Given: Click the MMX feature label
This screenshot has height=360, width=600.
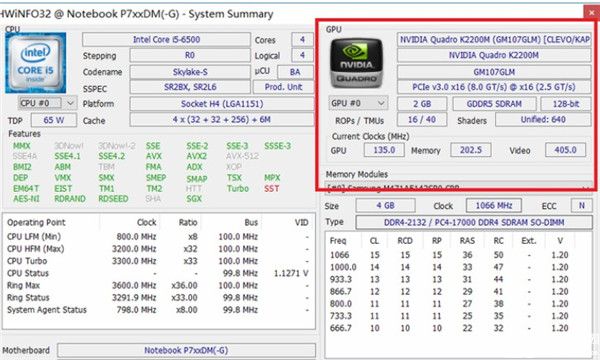Looking at the screenshot, I should [21, 146].
